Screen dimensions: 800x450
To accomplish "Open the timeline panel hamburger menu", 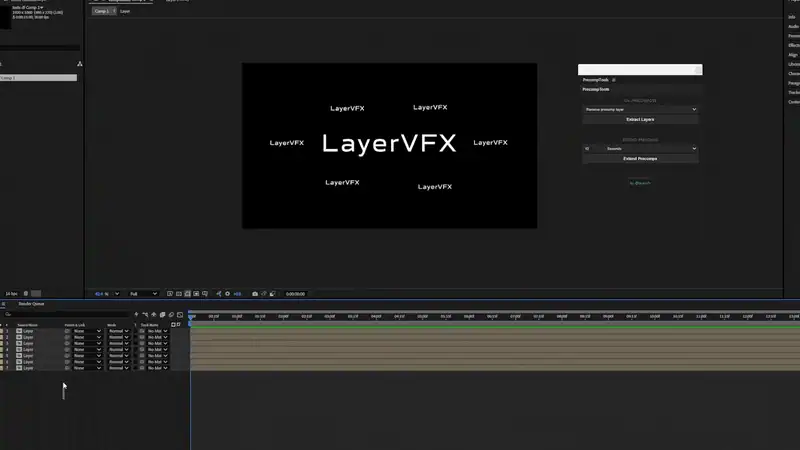I will 3,304.
